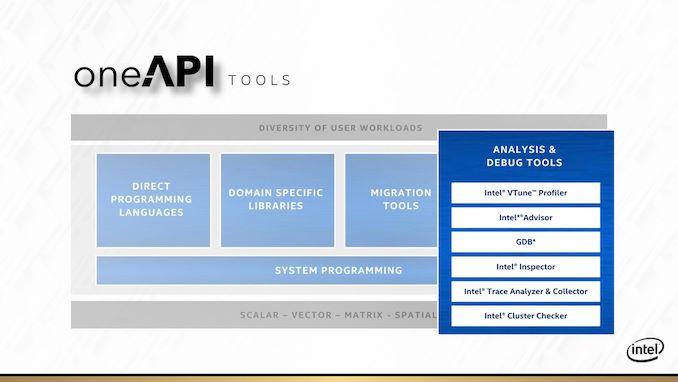
Task: Click the Analysis & Debug Tools heading
Action: 524,156
